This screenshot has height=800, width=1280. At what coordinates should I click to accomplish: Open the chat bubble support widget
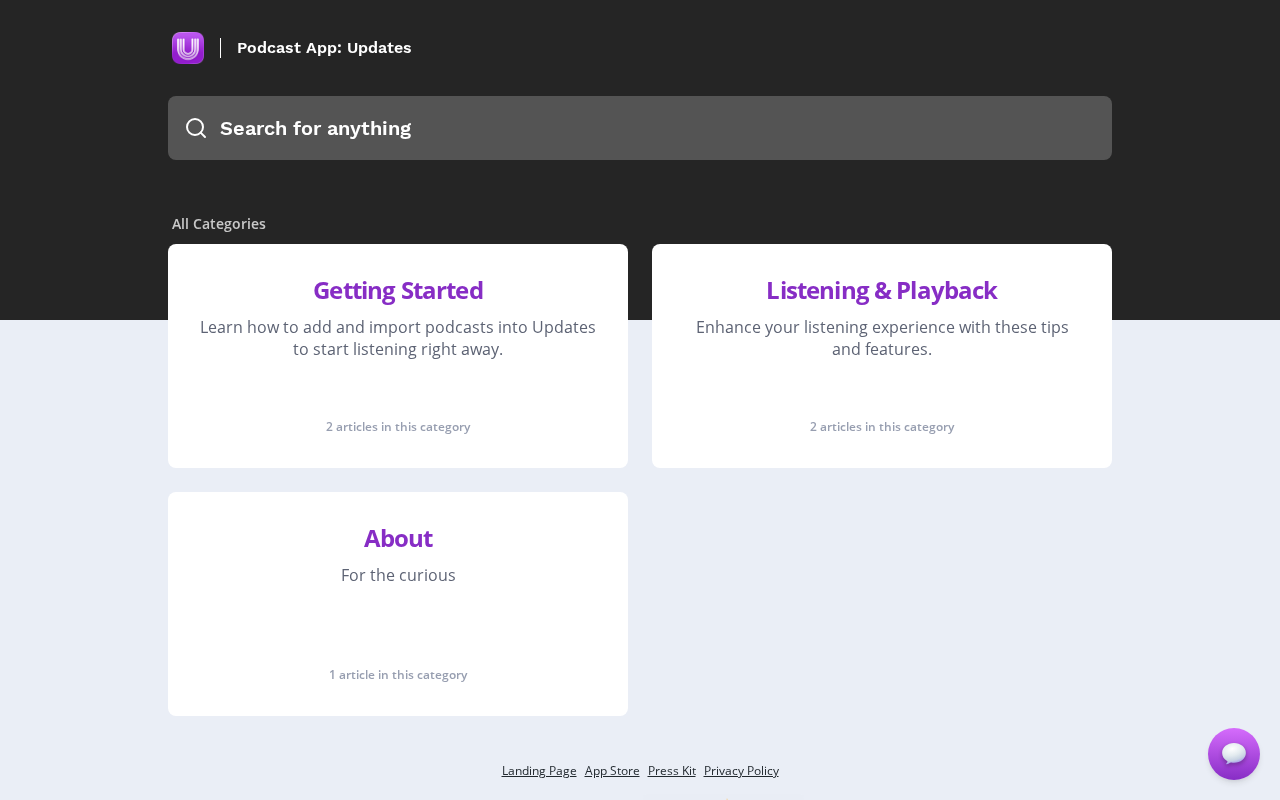[x=1233, y=754]
